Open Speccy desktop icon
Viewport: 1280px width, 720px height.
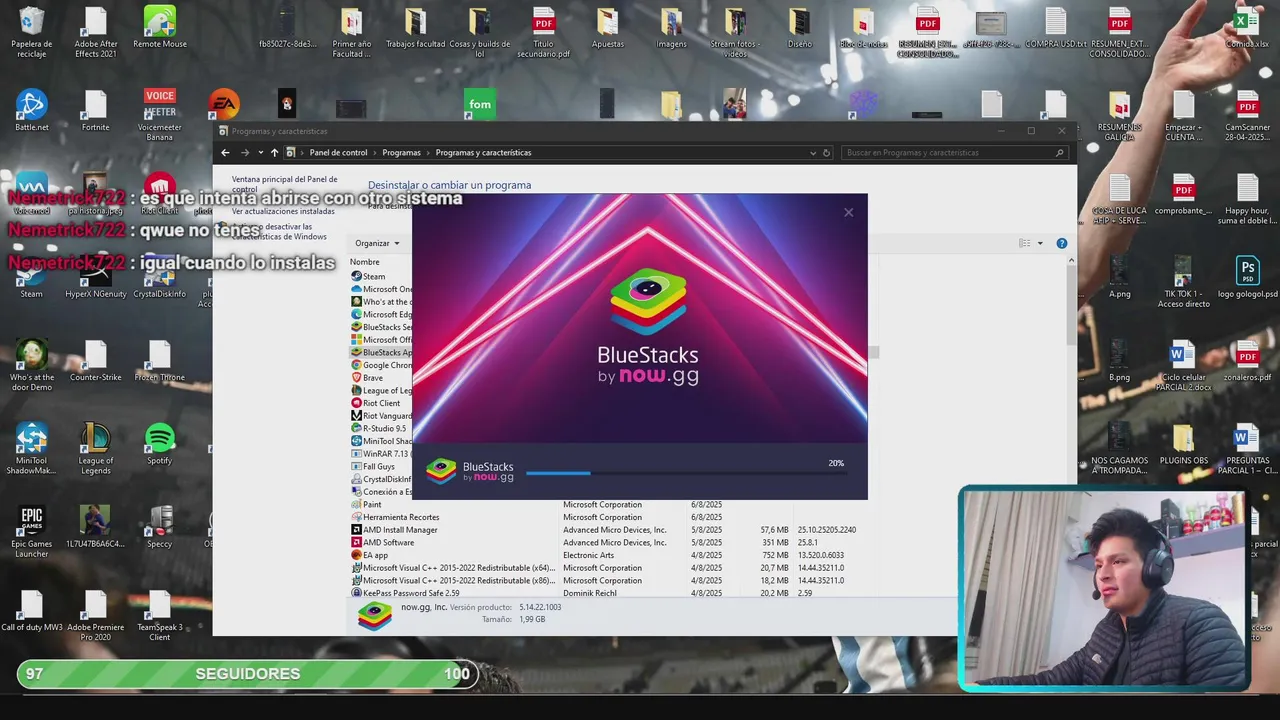pos(160,528)
